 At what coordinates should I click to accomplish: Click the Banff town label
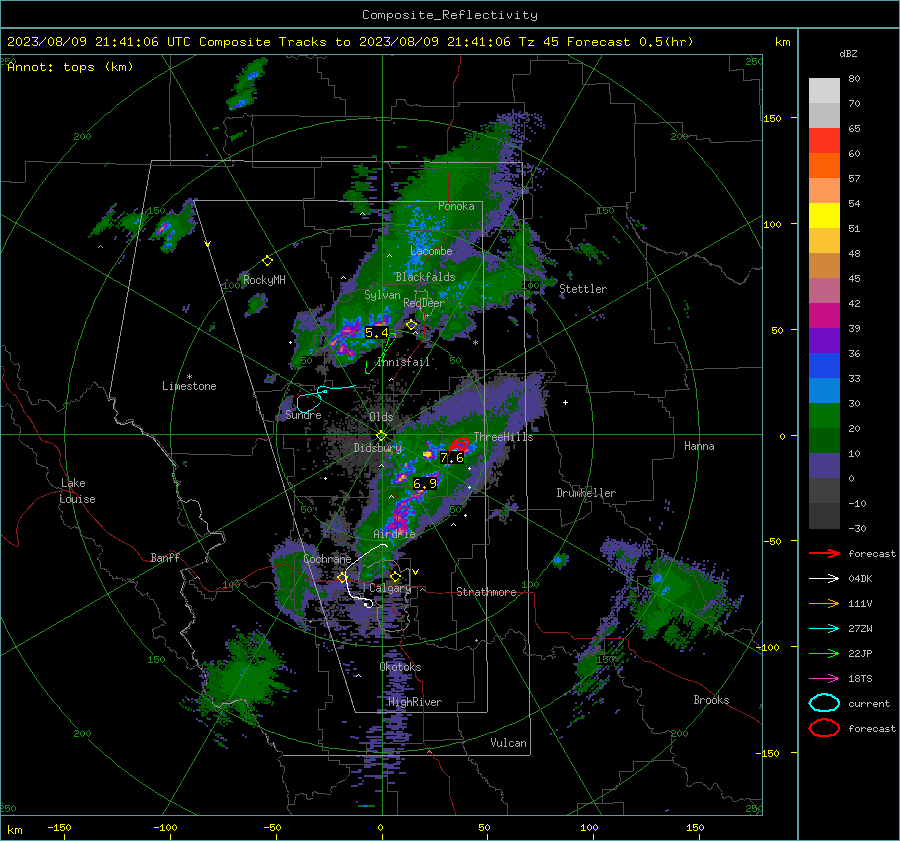pos(165,558)
